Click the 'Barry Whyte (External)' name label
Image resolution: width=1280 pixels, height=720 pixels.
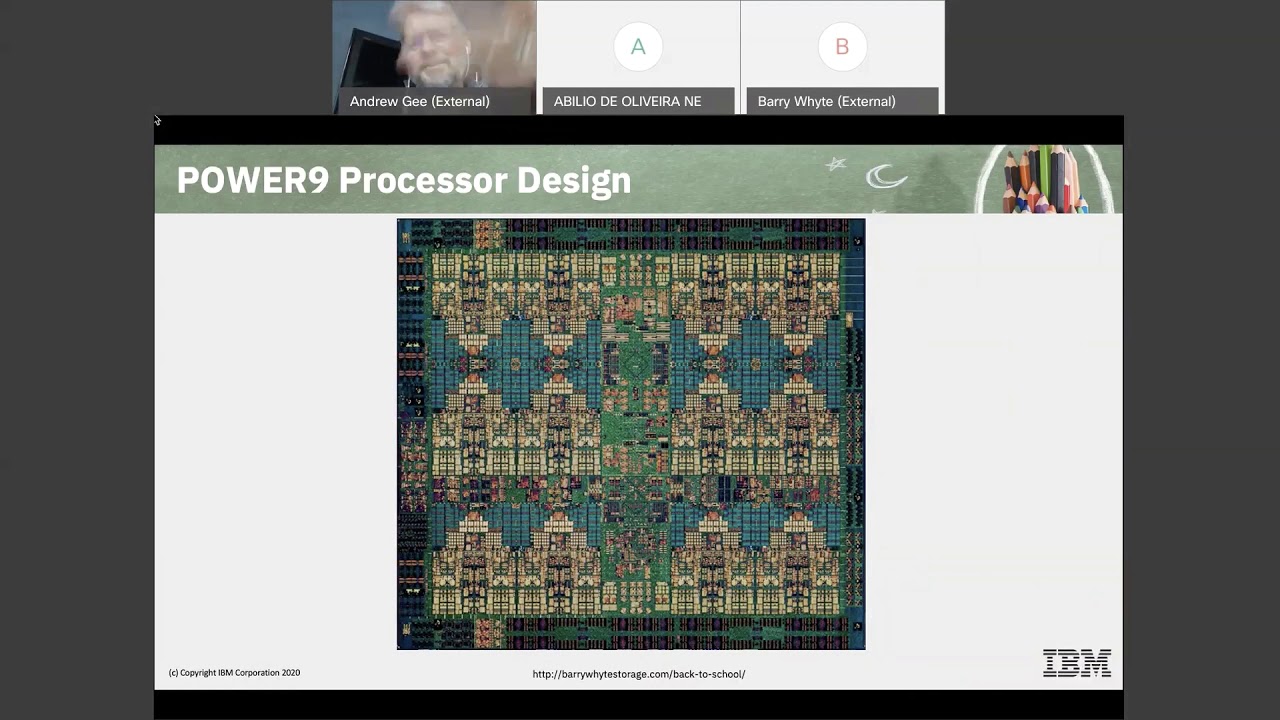(827, 101)
